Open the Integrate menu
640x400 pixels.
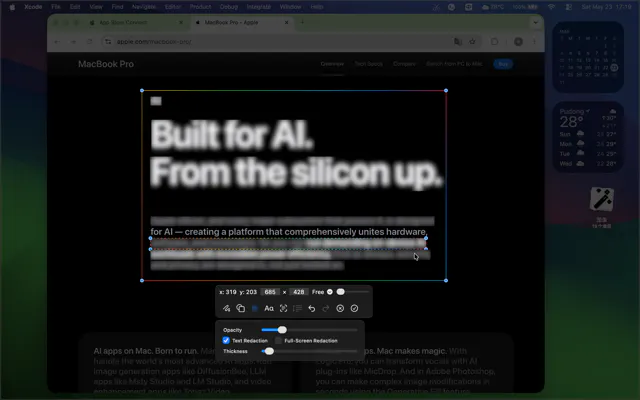point(258,7)
